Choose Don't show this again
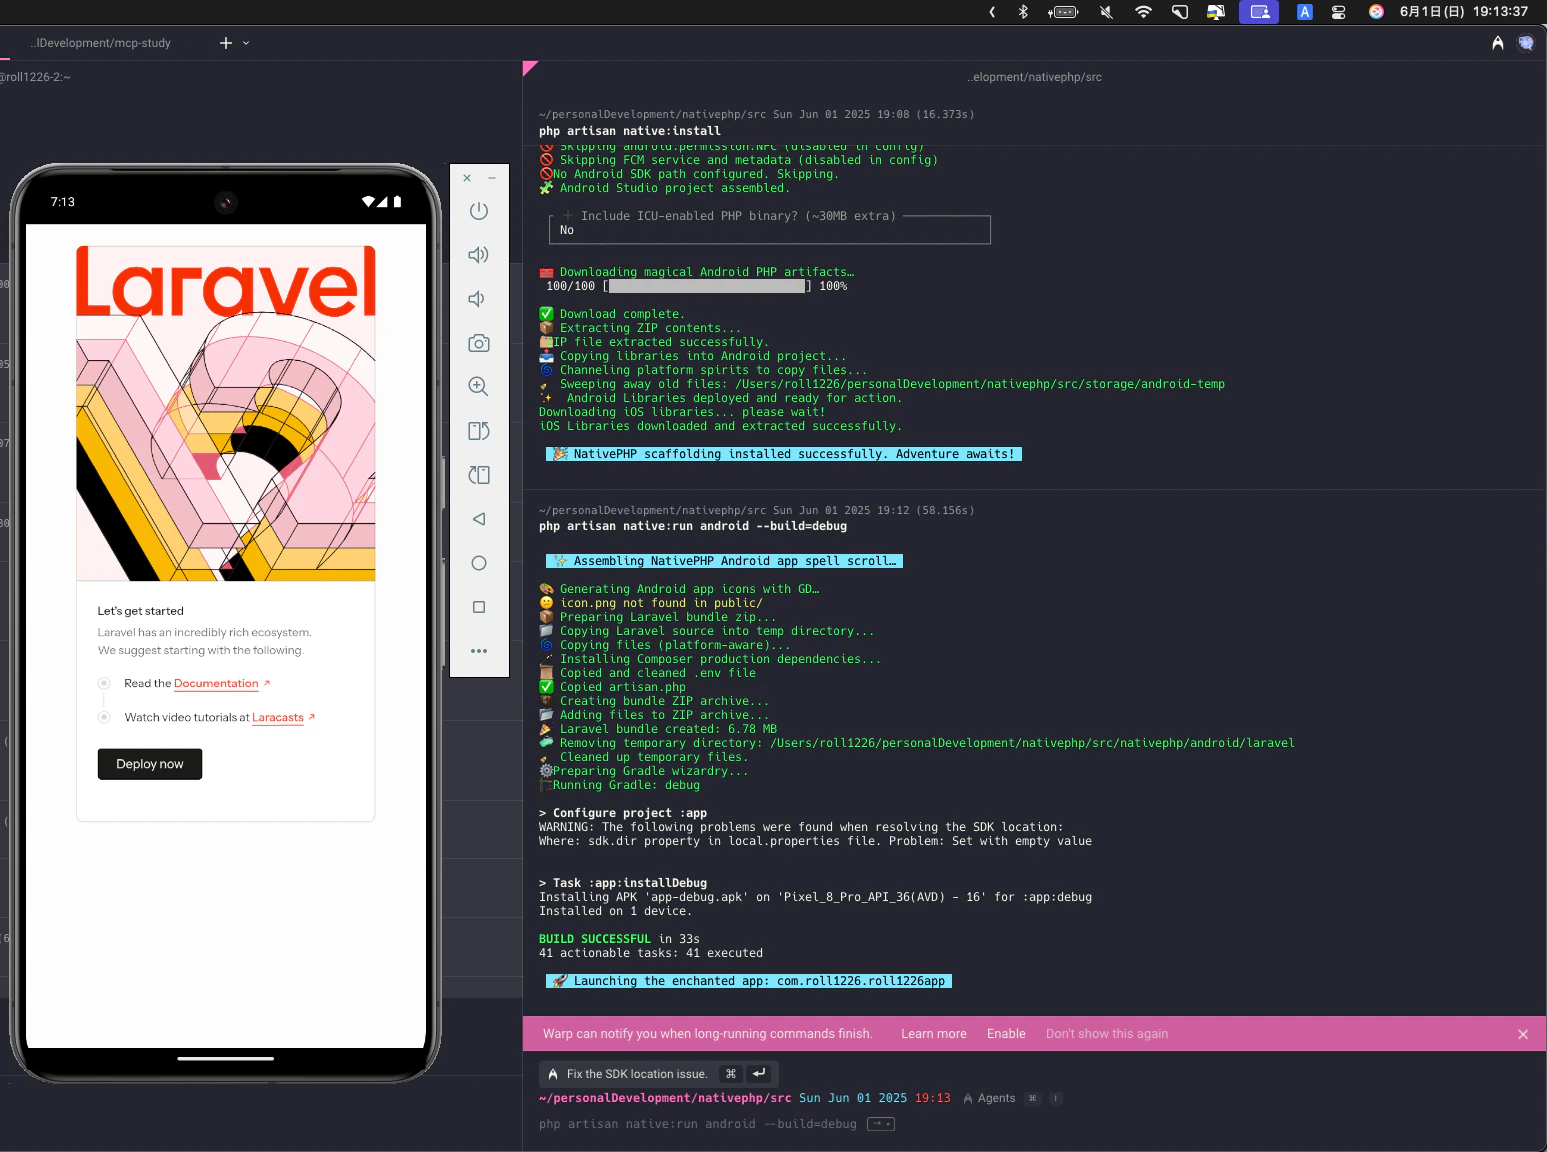Viewport: 1547px width, 1152px height. point(1107,1034)
